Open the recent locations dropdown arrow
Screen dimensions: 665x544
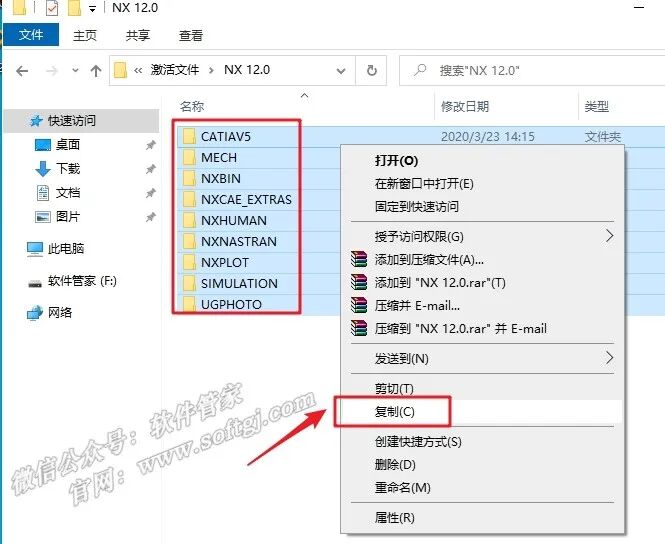75,70
